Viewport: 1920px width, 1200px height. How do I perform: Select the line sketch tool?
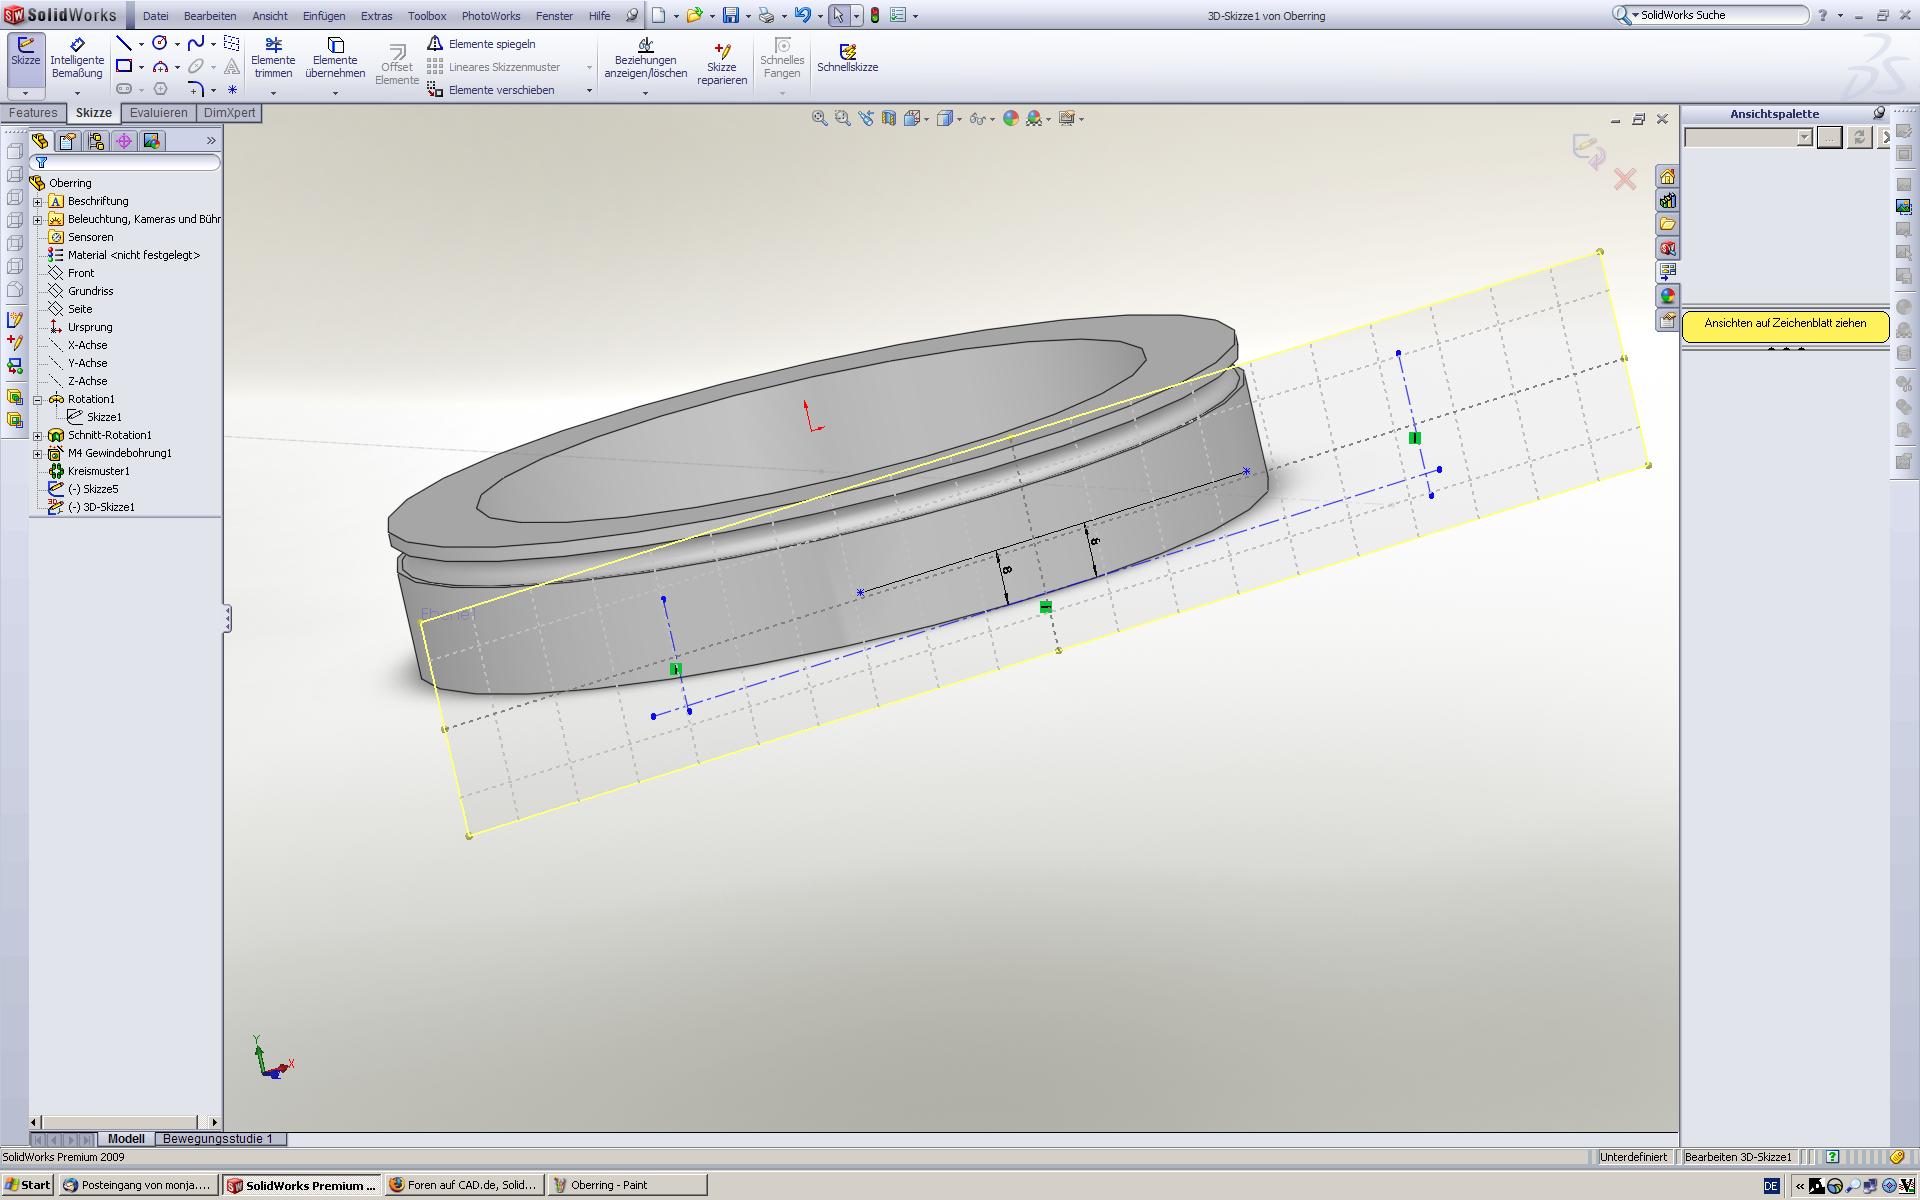(124, 43)
